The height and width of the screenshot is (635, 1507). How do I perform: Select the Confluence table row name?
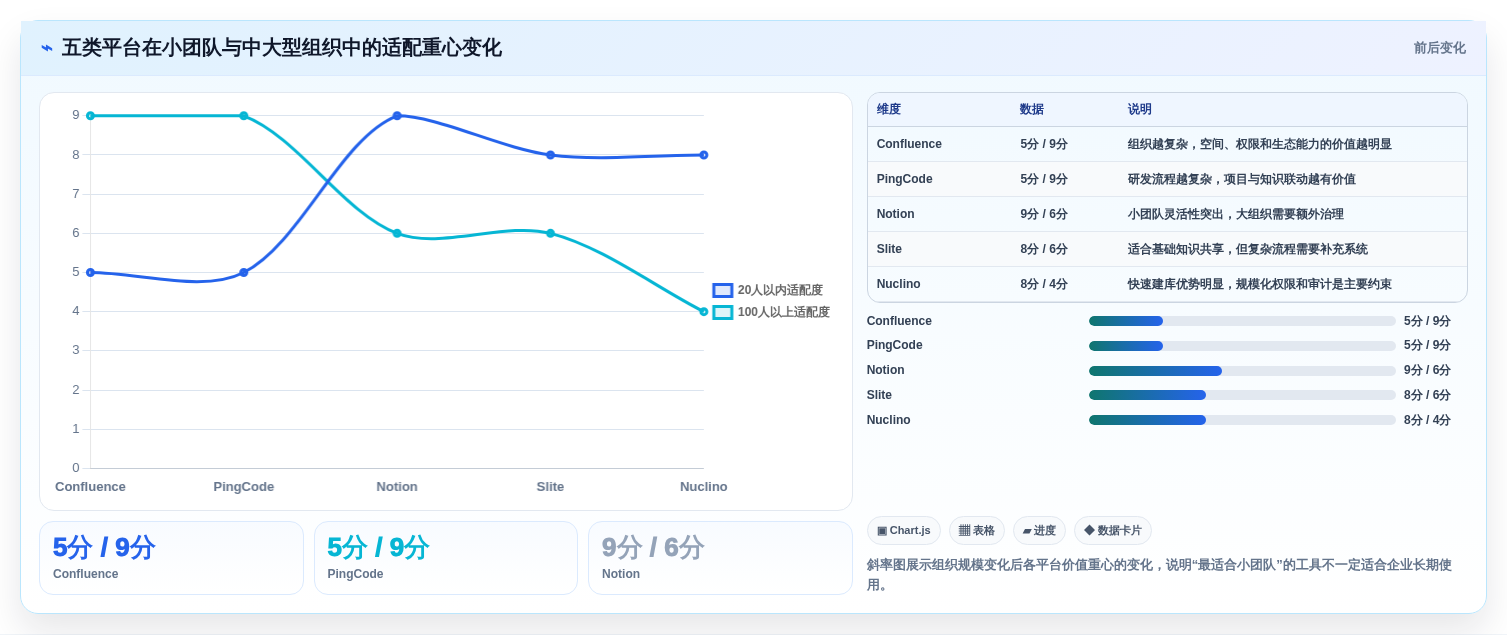tap(909, 144)
